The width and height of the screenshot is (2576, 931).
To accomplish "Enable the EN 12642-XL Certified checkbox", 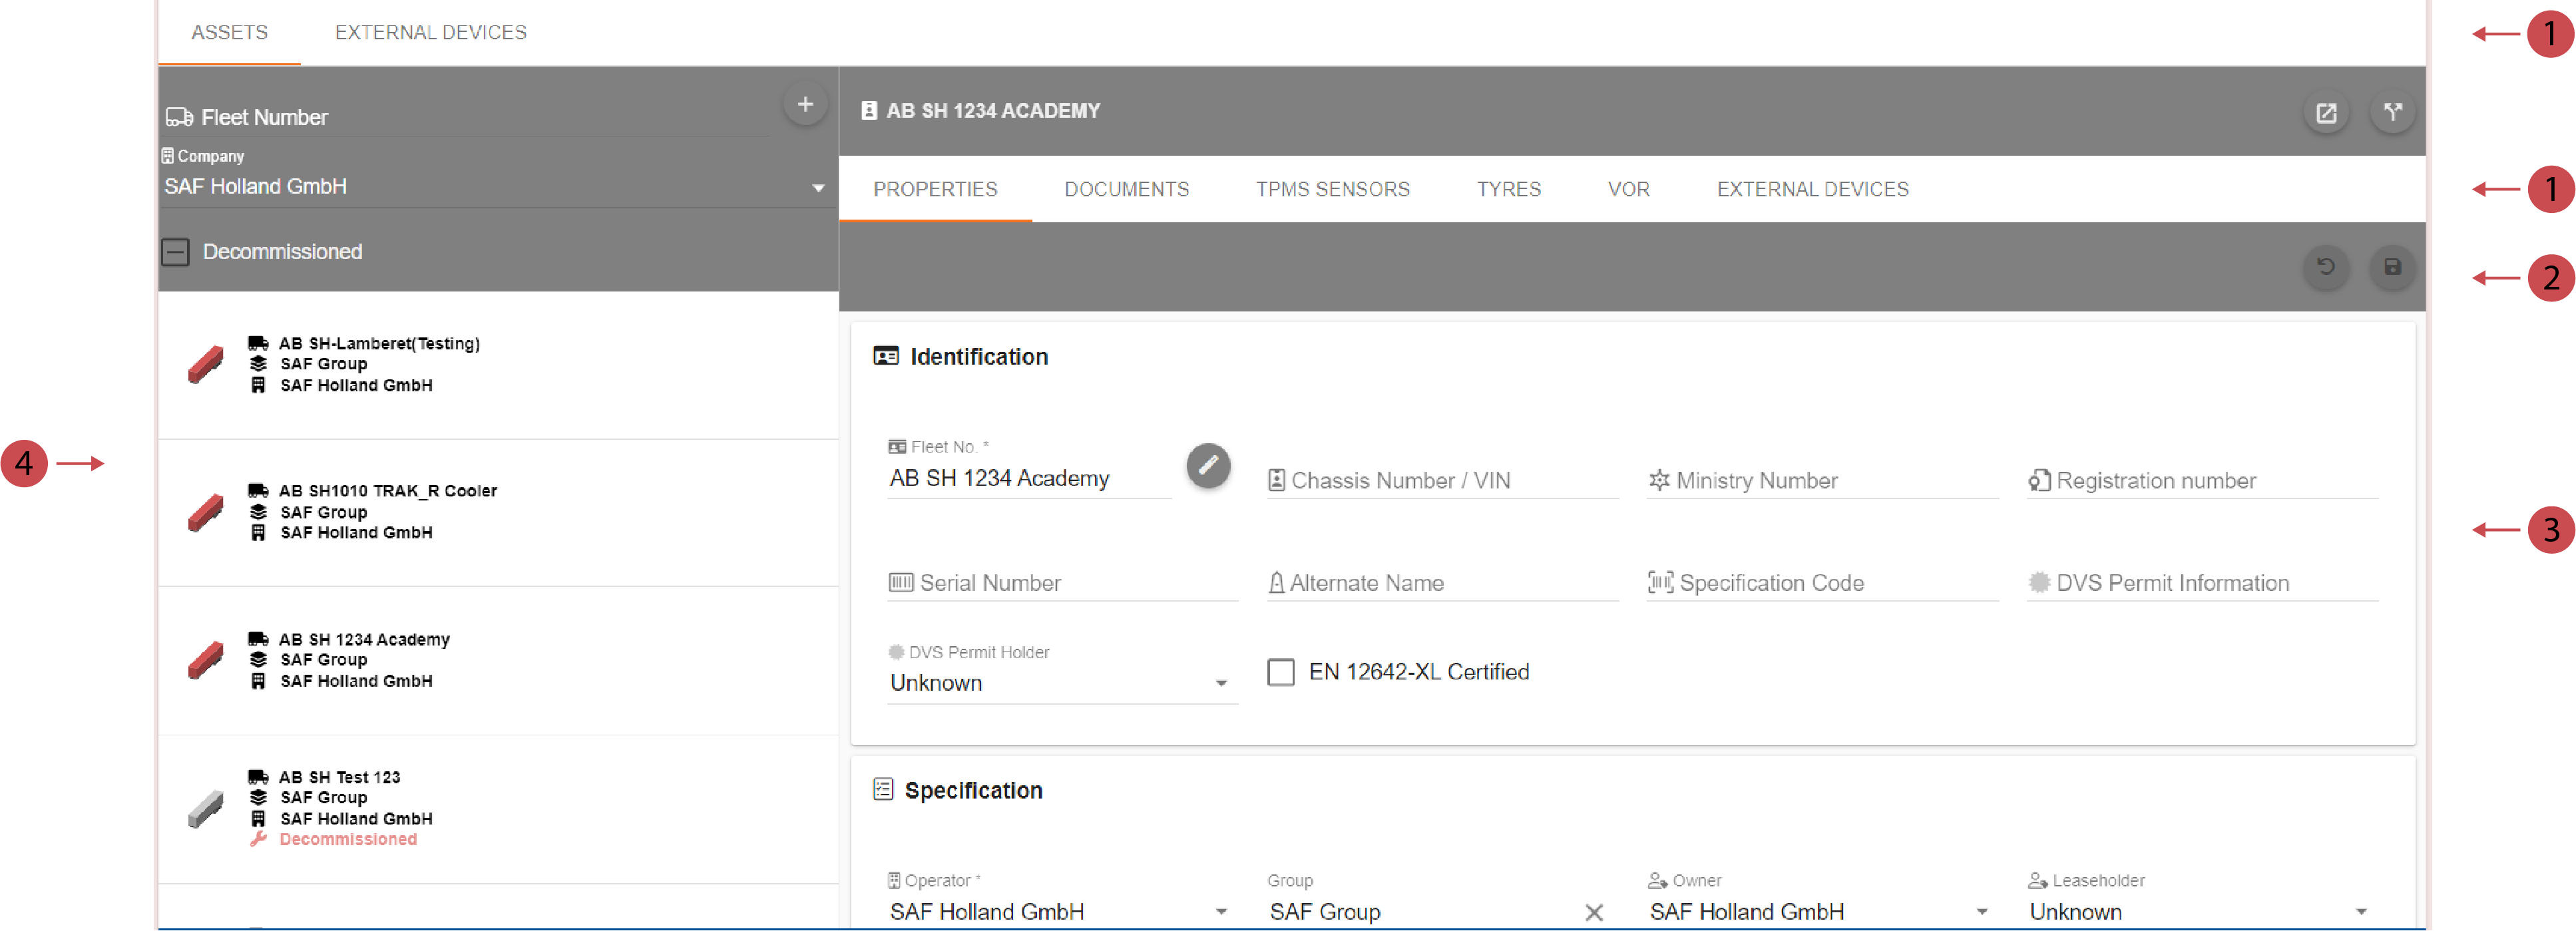I will tap(1281, 672).
